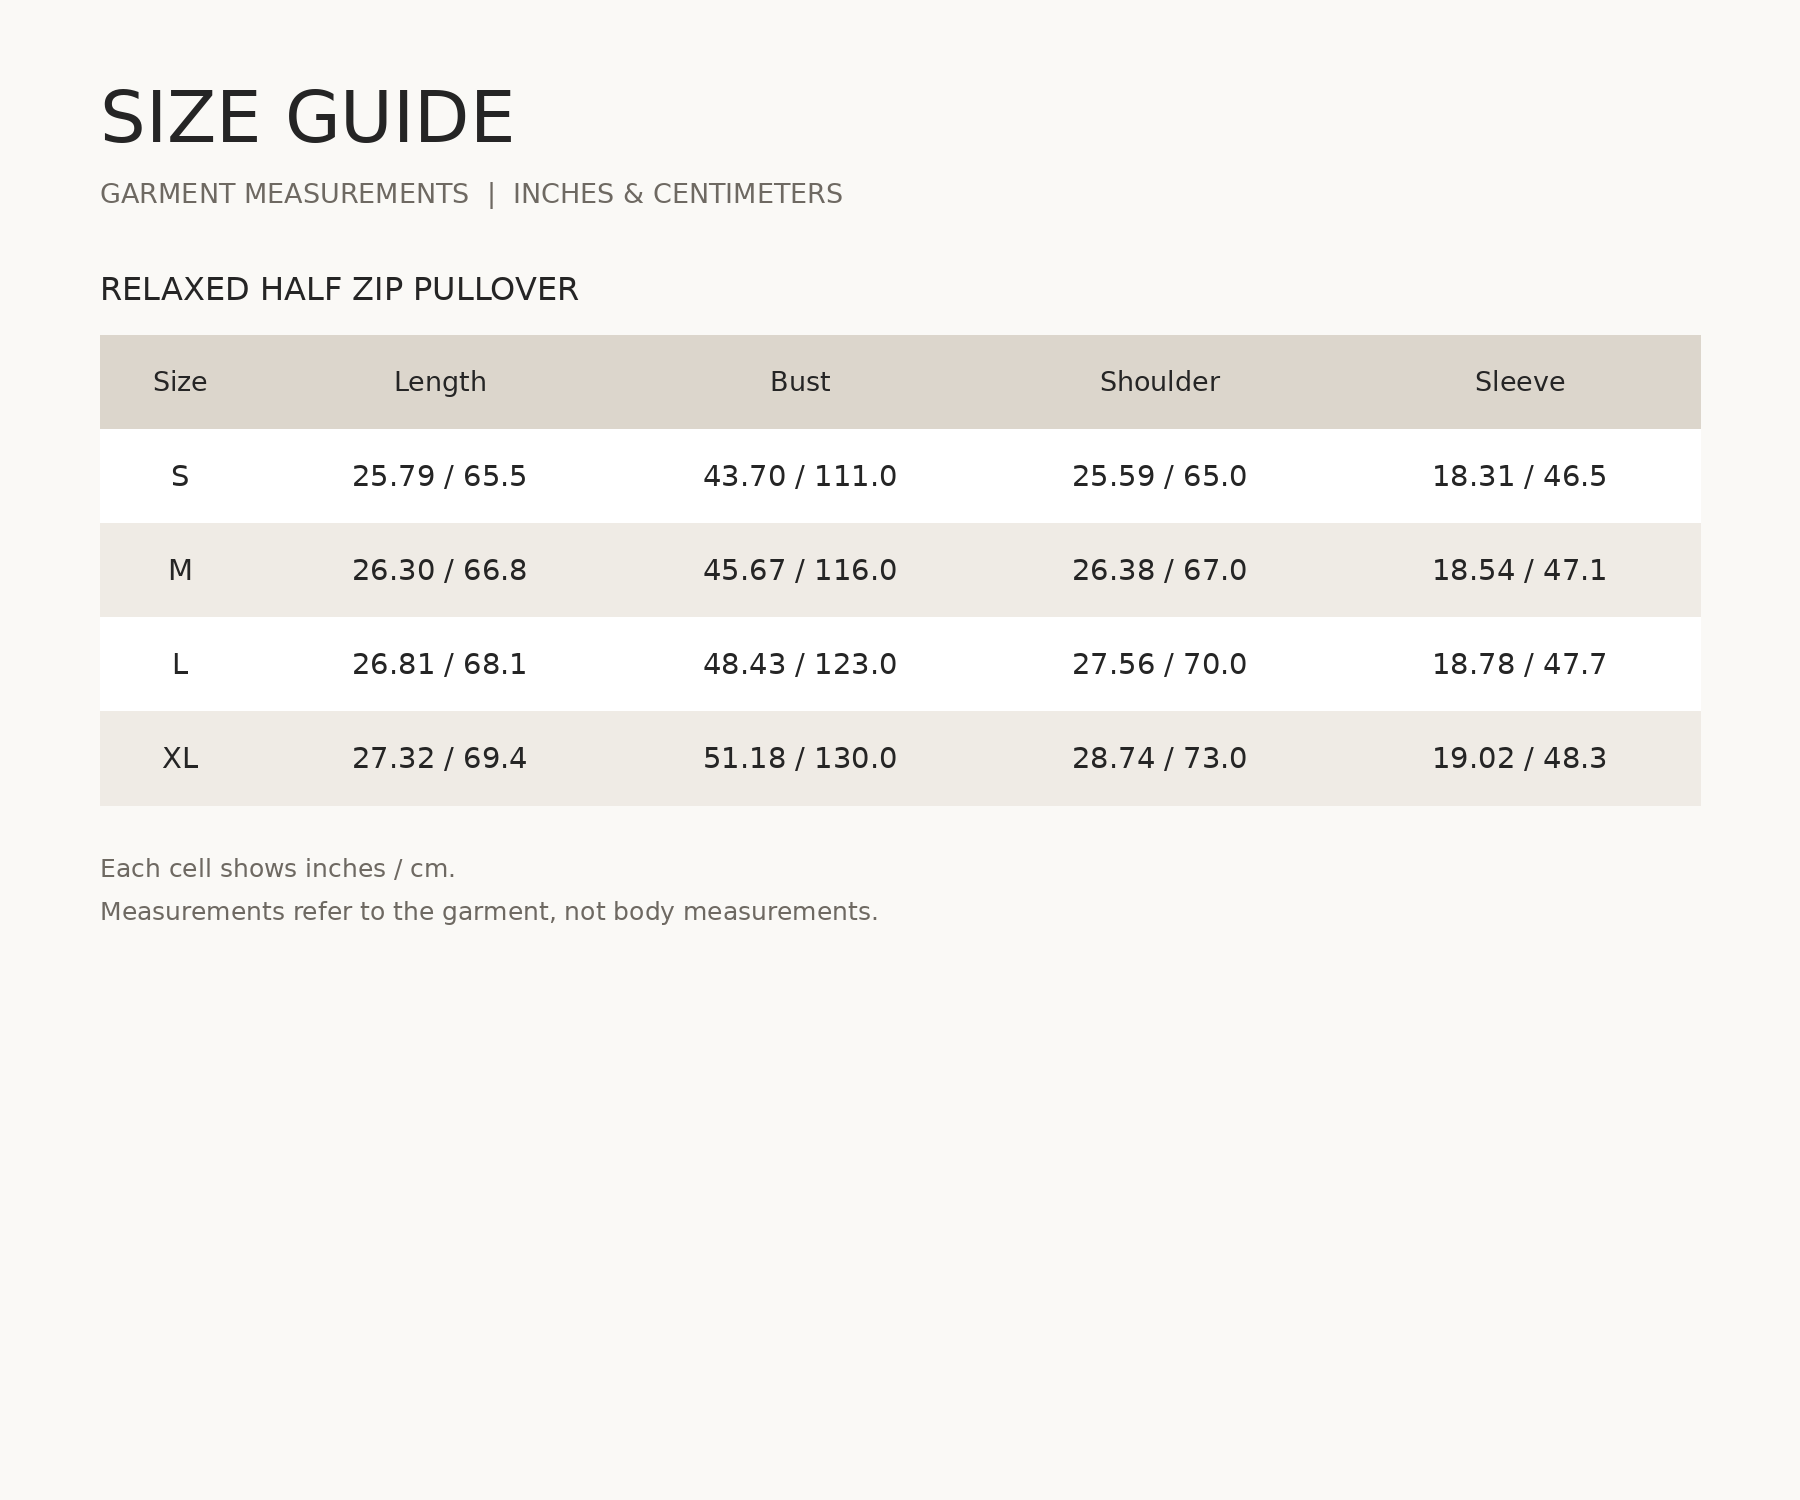The width and height of the screenshot is (1800, 1500).
Task: Click the S length value 25.79 / 65.5
Action: [x=440, y=476]
